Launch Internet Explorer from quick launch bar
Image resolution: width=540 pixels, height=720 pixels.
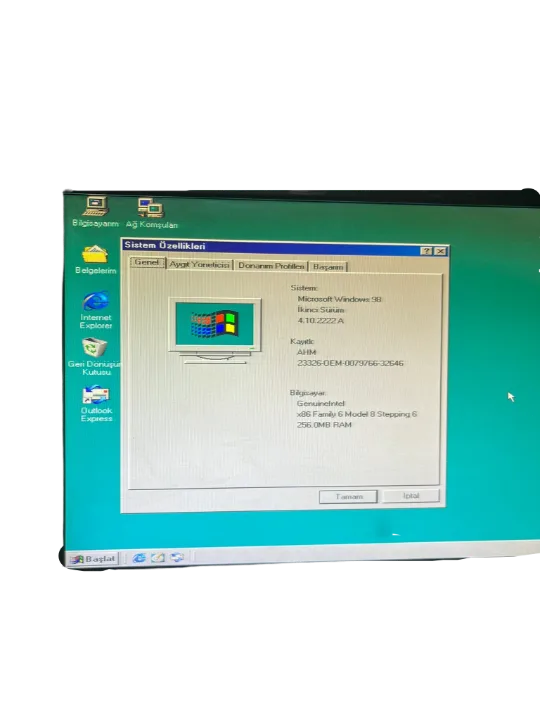point(139,557)
